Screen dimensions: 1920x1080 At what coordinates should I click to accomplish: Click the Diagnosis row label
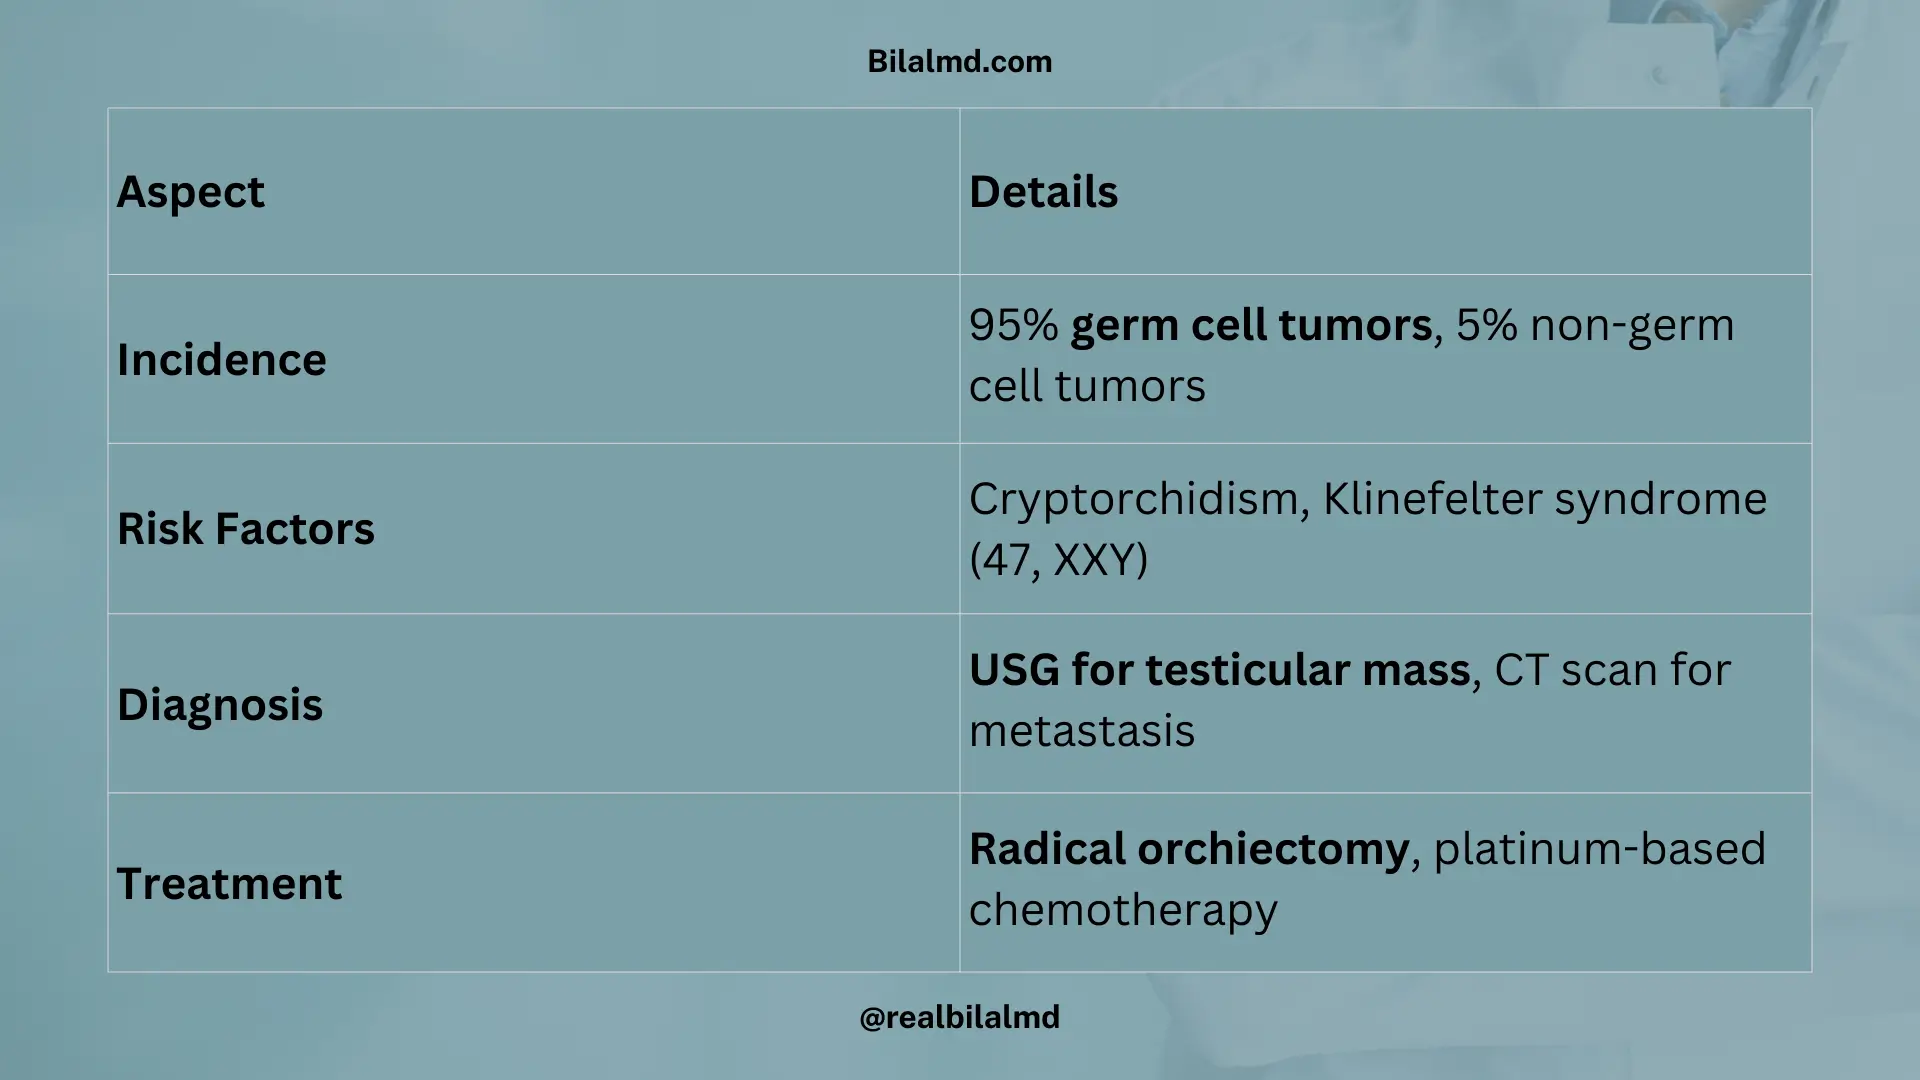point(219,705)
